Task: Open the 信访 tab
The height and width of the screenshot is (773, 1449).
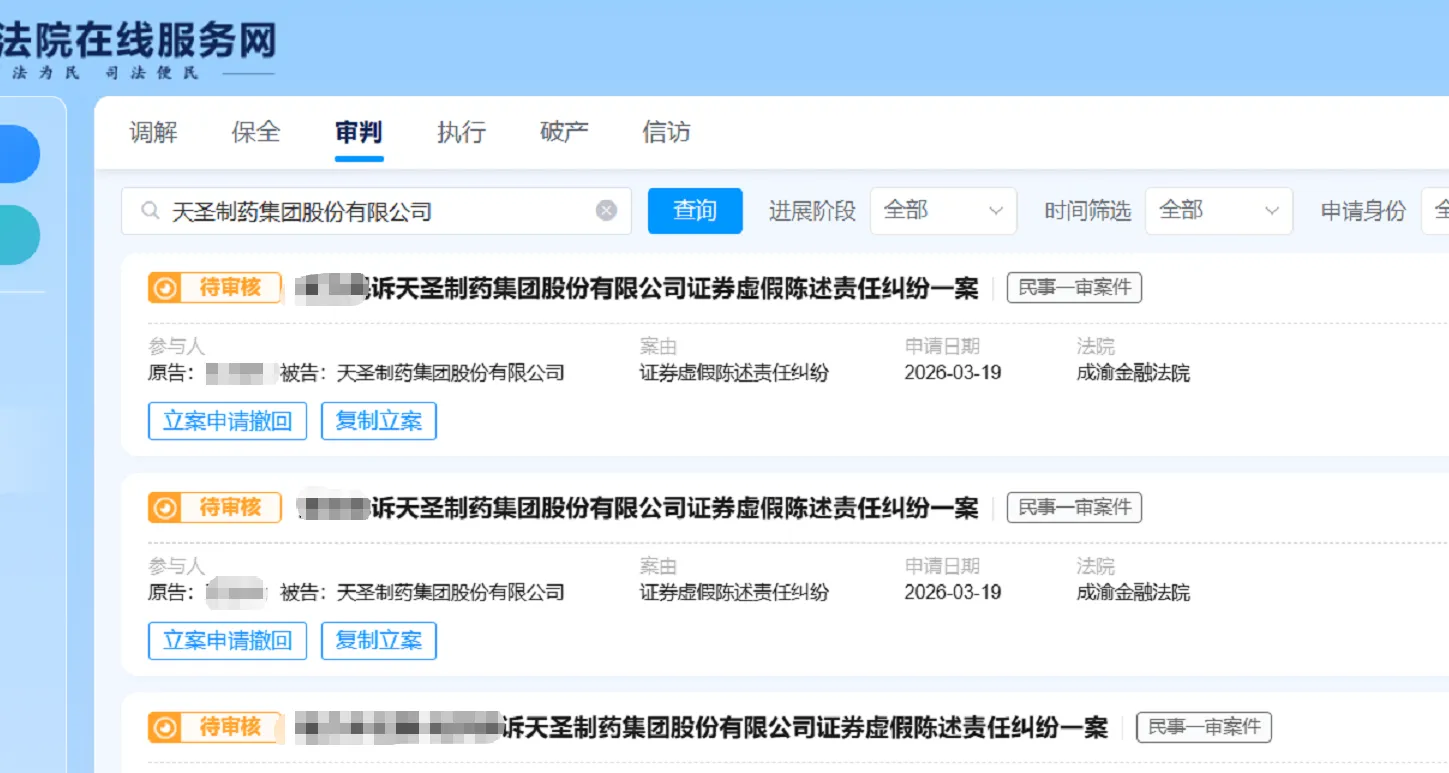Action: point(666,133)
